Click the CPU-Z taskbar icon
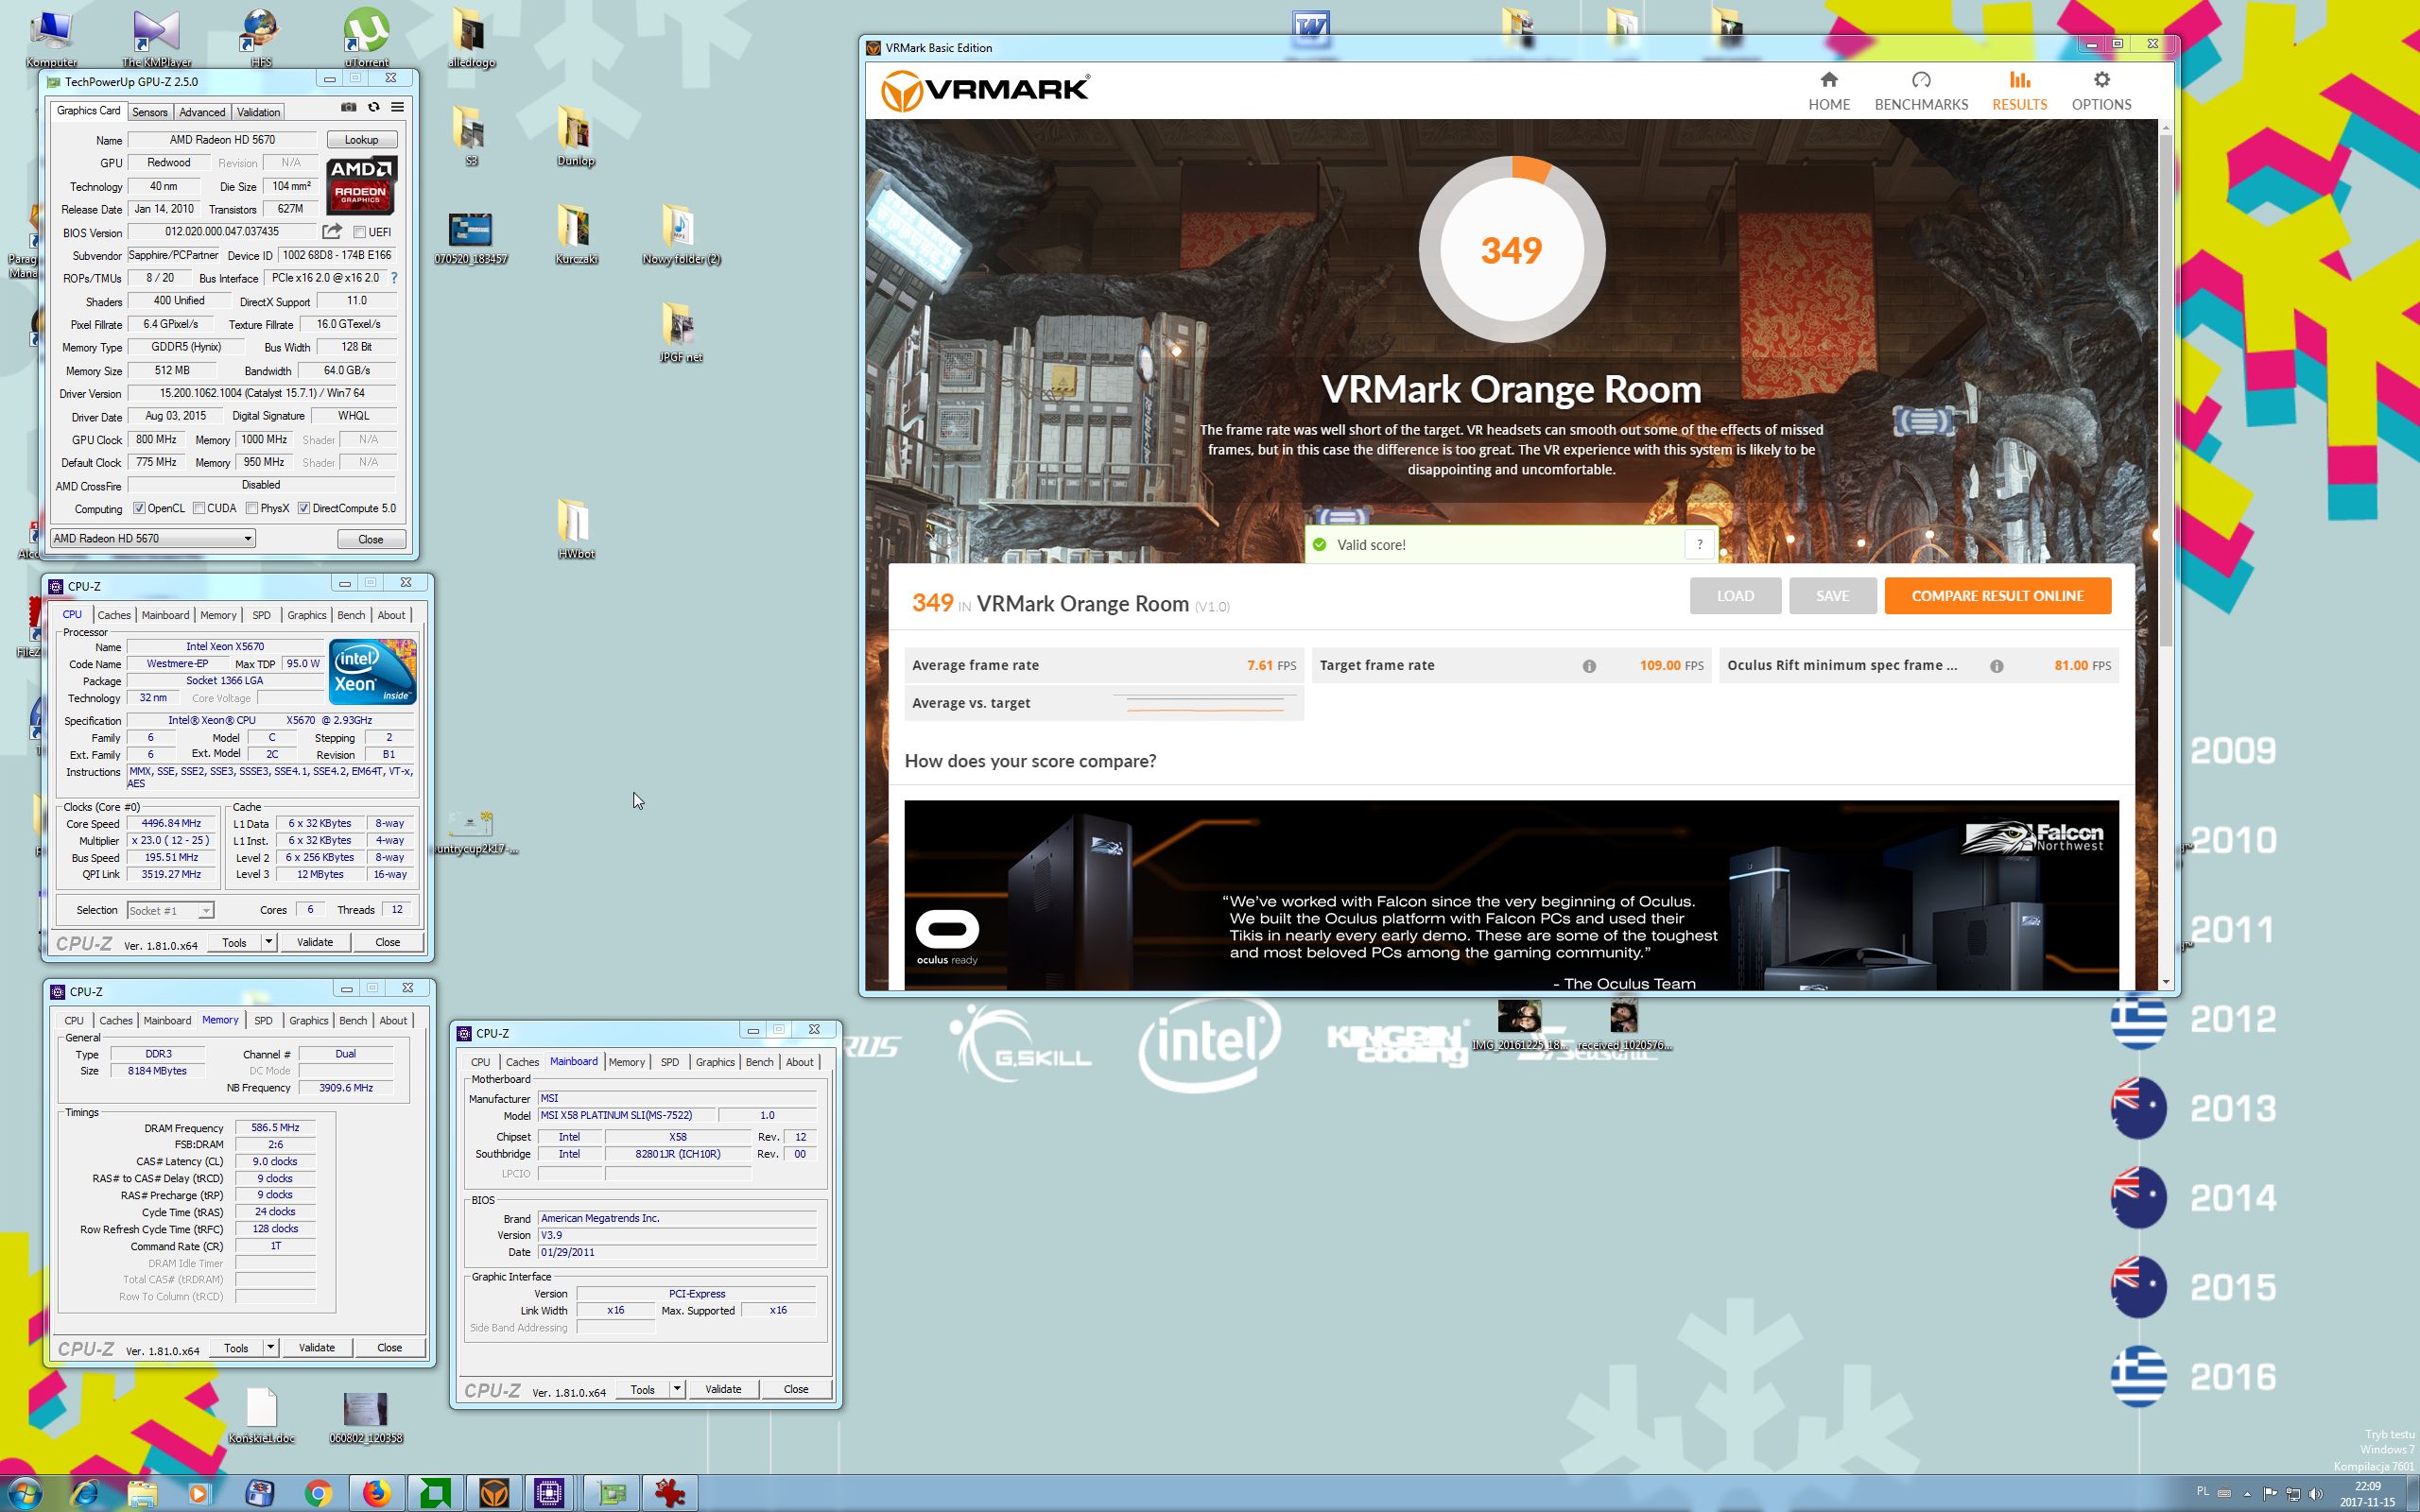The width and height of the screenshot is (2420, 1512). click(550, 1493)
